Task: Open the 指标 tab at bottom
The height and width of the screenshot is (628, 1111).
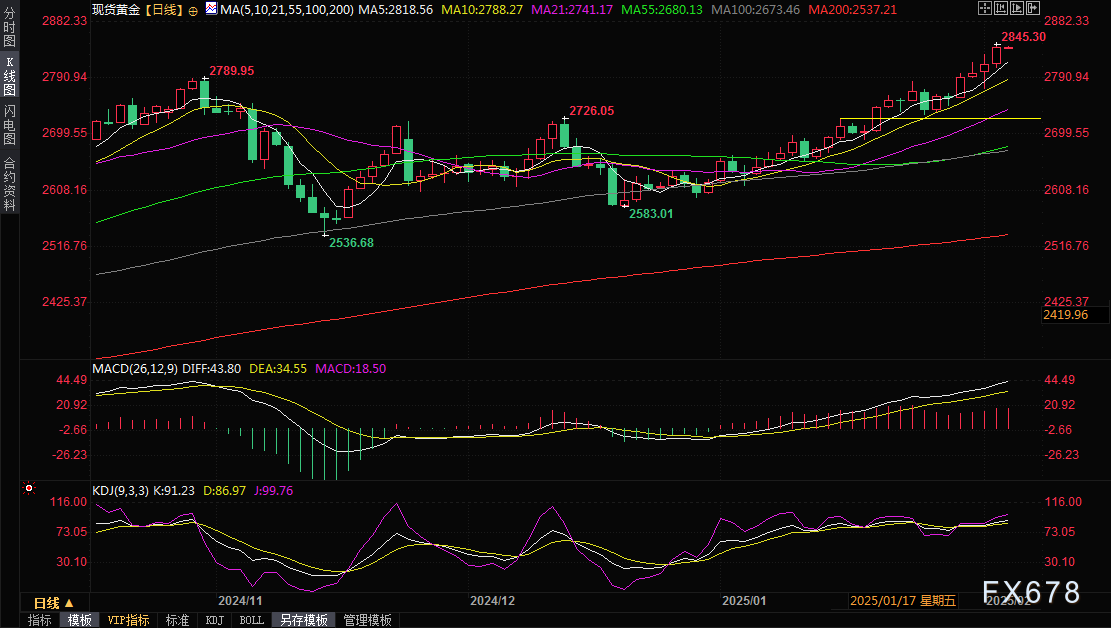Action: 40,620
